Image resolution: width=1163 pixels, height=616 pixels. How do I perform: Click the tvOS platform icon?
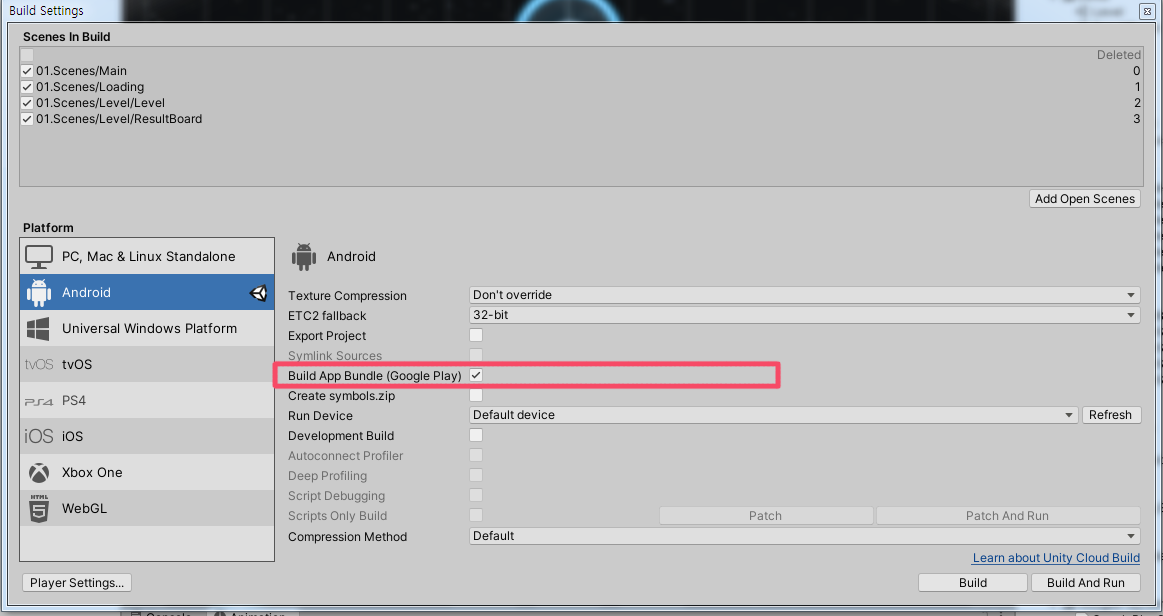coord(39,365)
